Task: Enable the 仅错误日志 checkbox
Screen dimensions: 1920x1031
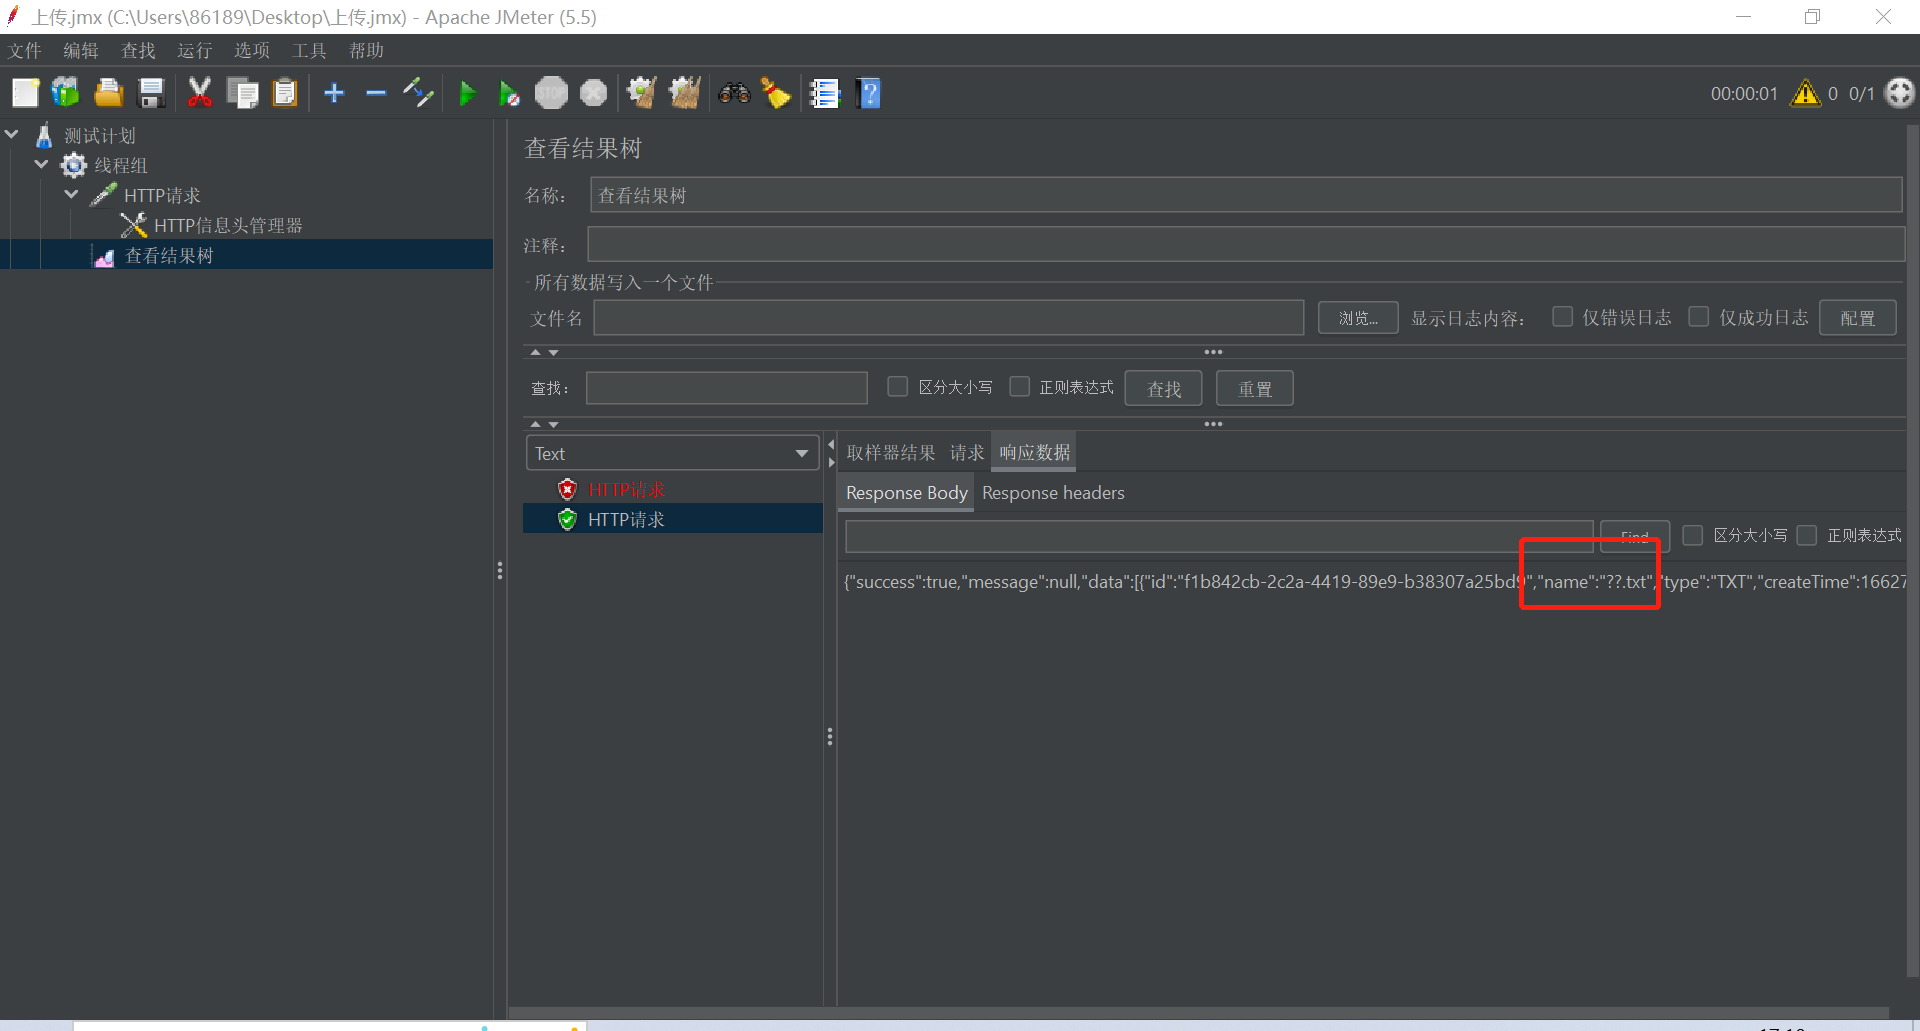Action: pos(1563,316)
